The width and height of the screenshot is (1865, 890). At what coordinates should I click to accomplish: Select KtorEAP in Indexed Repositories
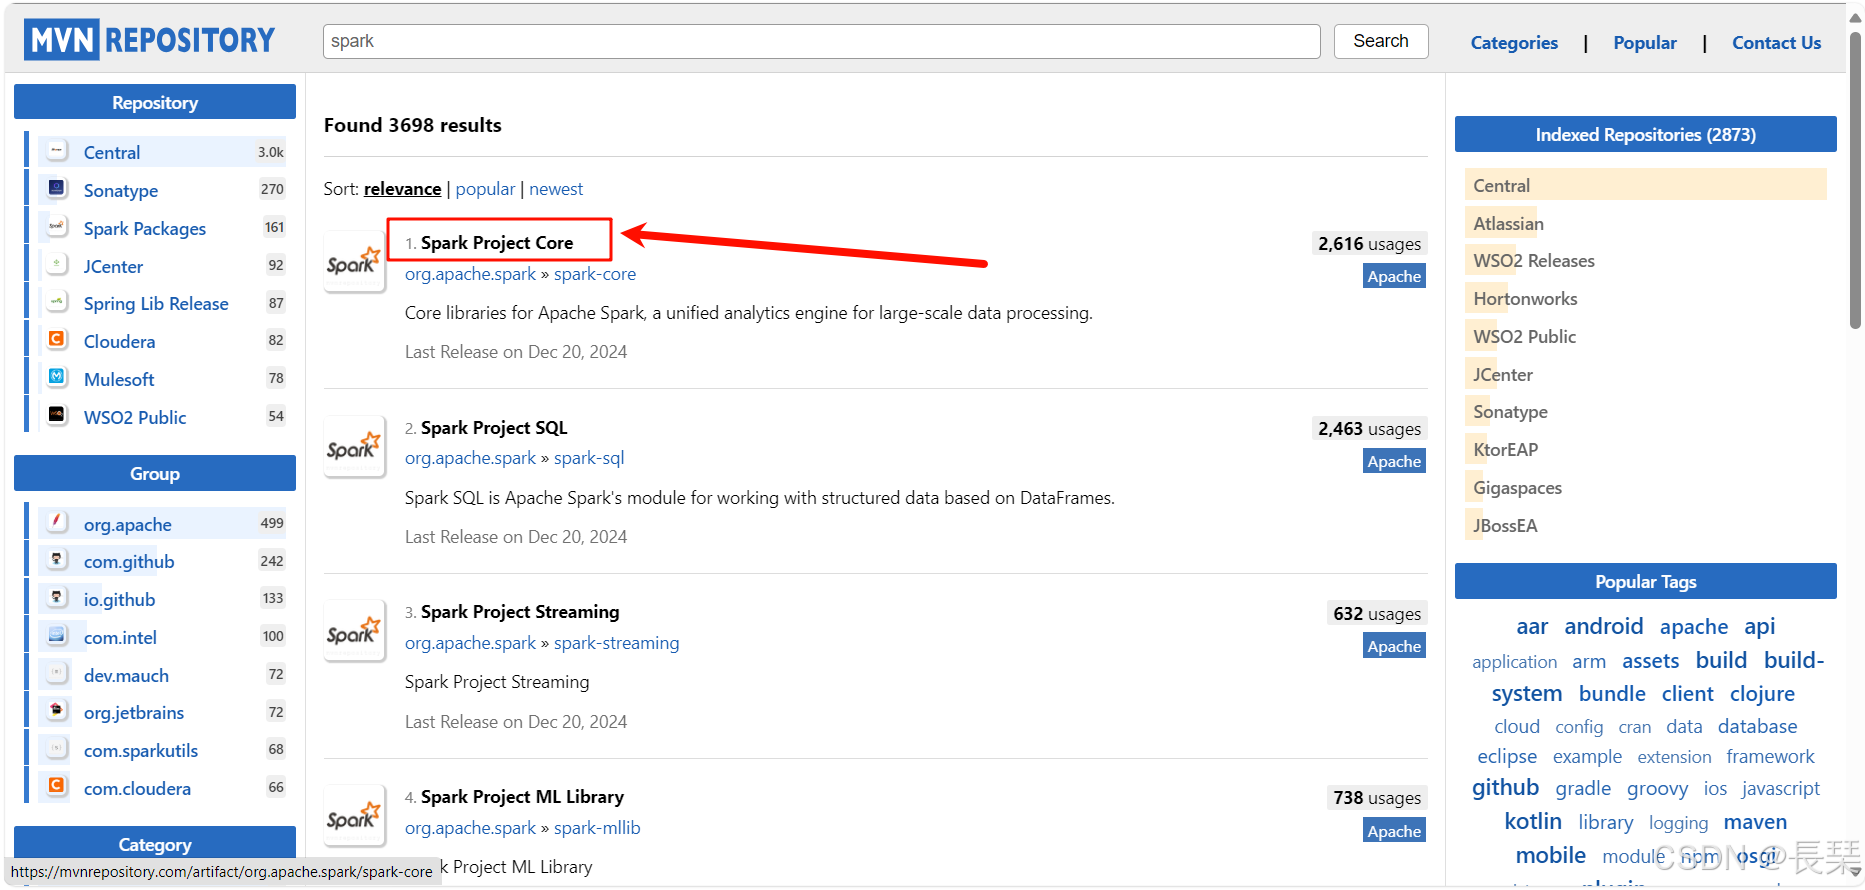pyautogui.click(x=1505, y=450)
